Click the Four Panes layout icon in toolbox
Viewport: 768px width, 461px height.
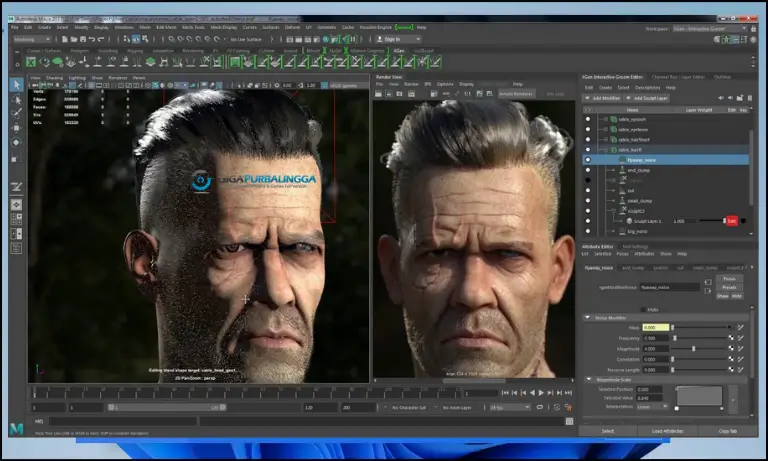[16, 219]
